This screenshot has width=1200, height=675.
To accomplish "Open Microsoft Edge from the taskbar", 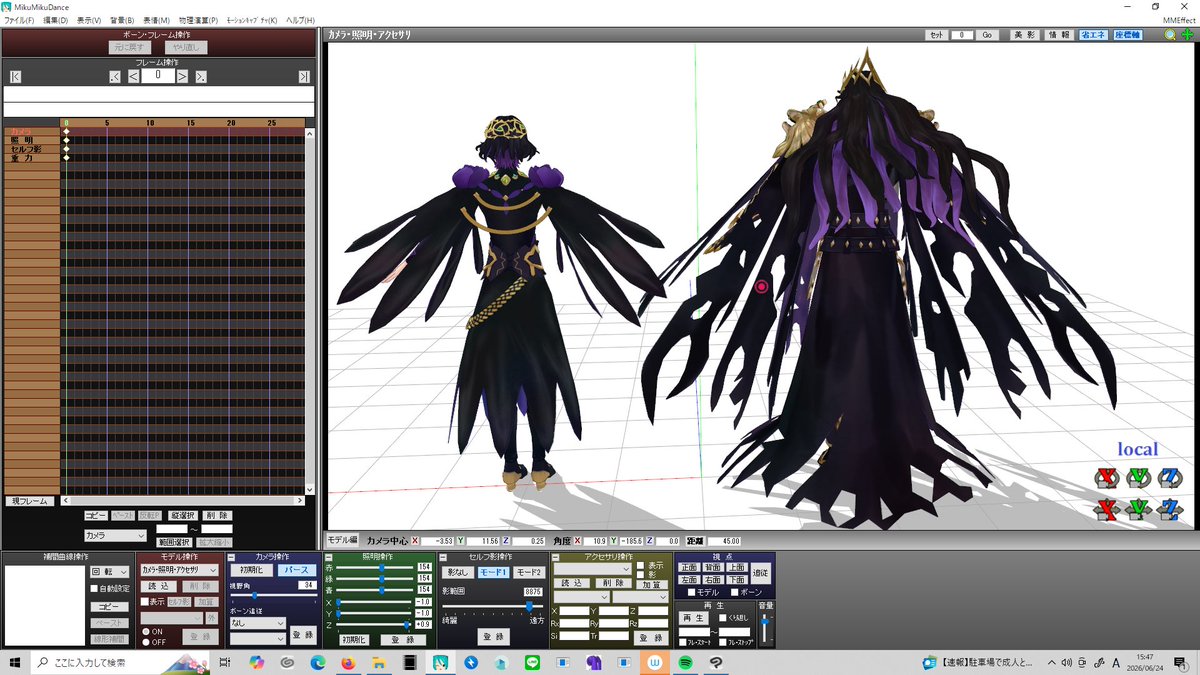I will [317, 662].
